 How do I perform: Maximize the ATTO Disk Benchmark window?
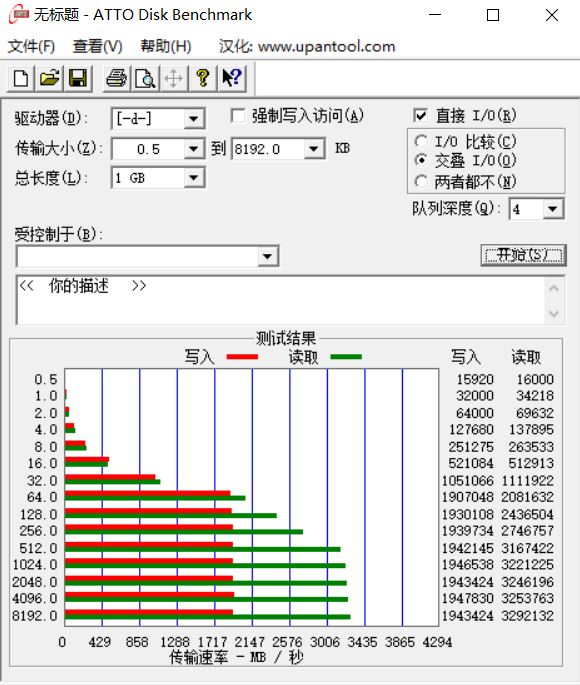tap(493, 15)
